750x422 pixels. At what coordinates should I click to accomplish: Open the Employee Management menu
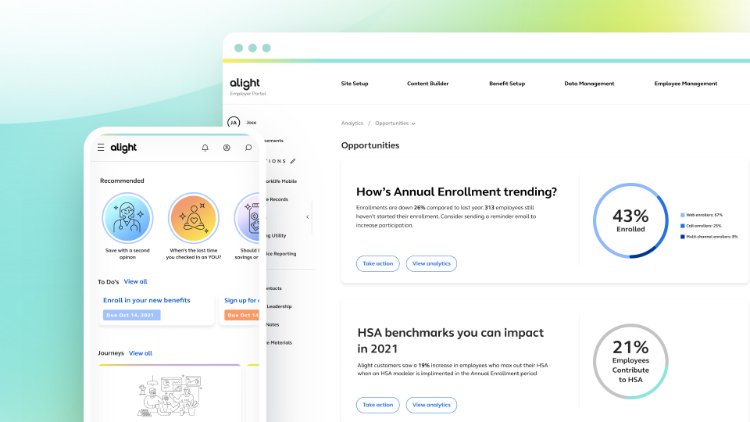pos(685,83)
